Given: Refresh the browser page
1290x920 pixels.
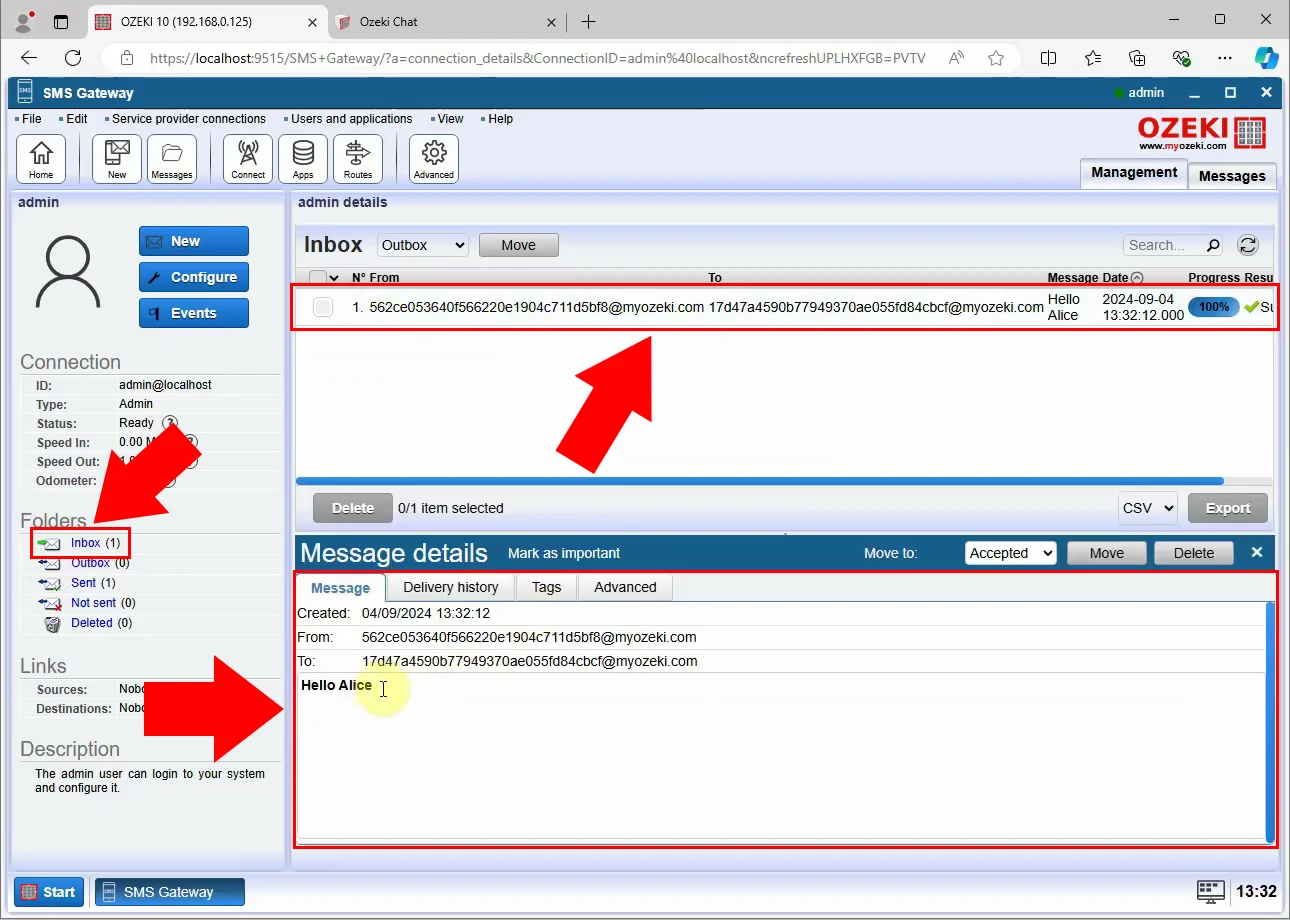Looking at the screenshot, I should (x=73, y=58).
